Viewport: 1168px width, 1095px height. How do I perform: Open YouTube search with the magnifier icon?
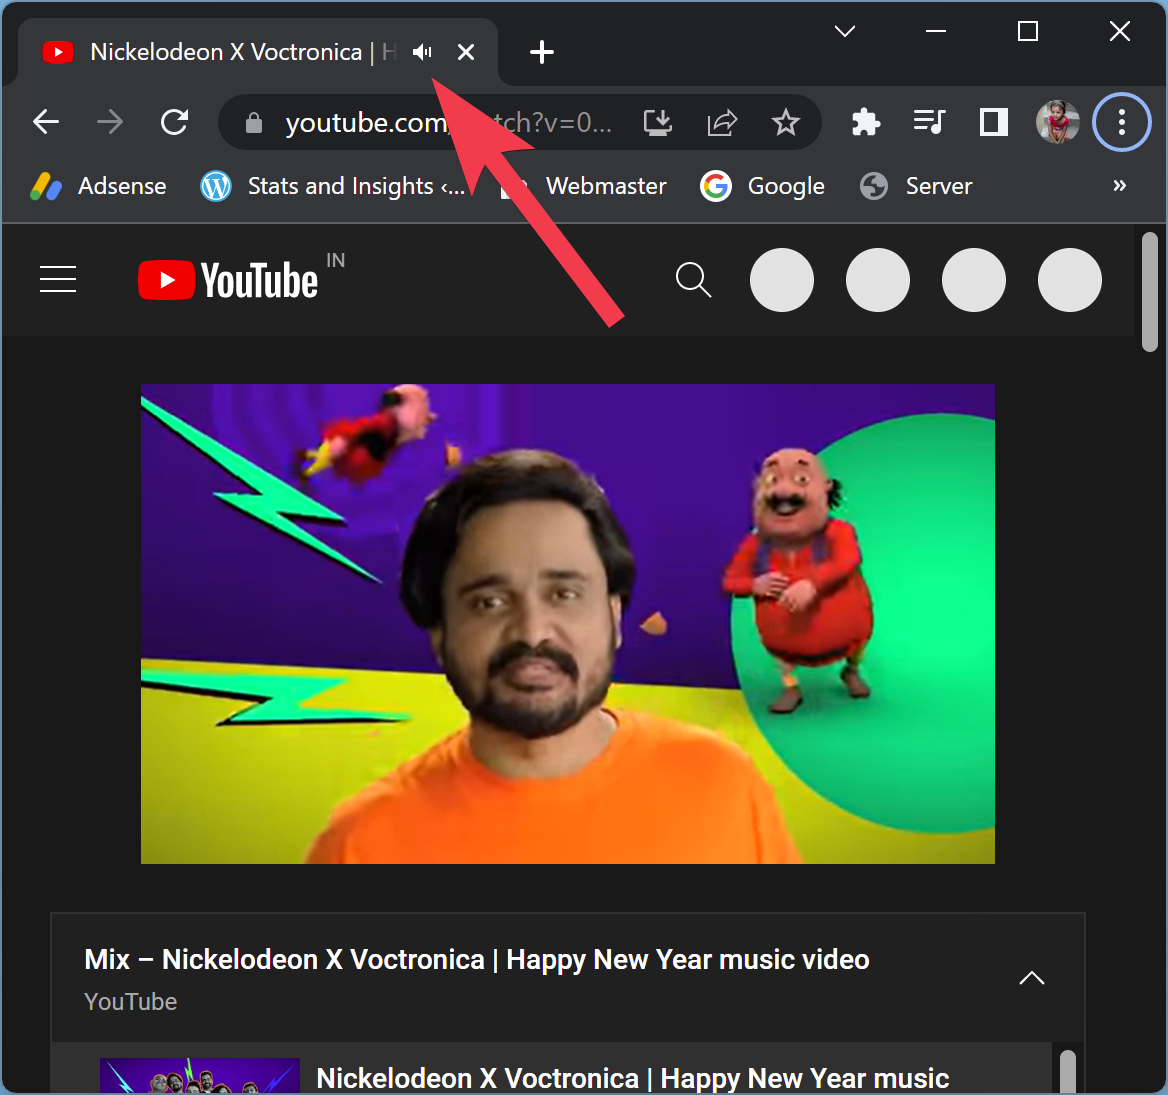694,280
